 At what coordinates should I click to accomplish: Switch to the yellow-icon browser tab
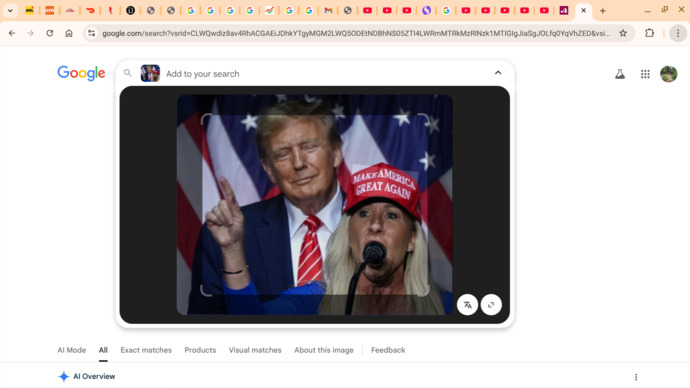click(x=29, y=11)
